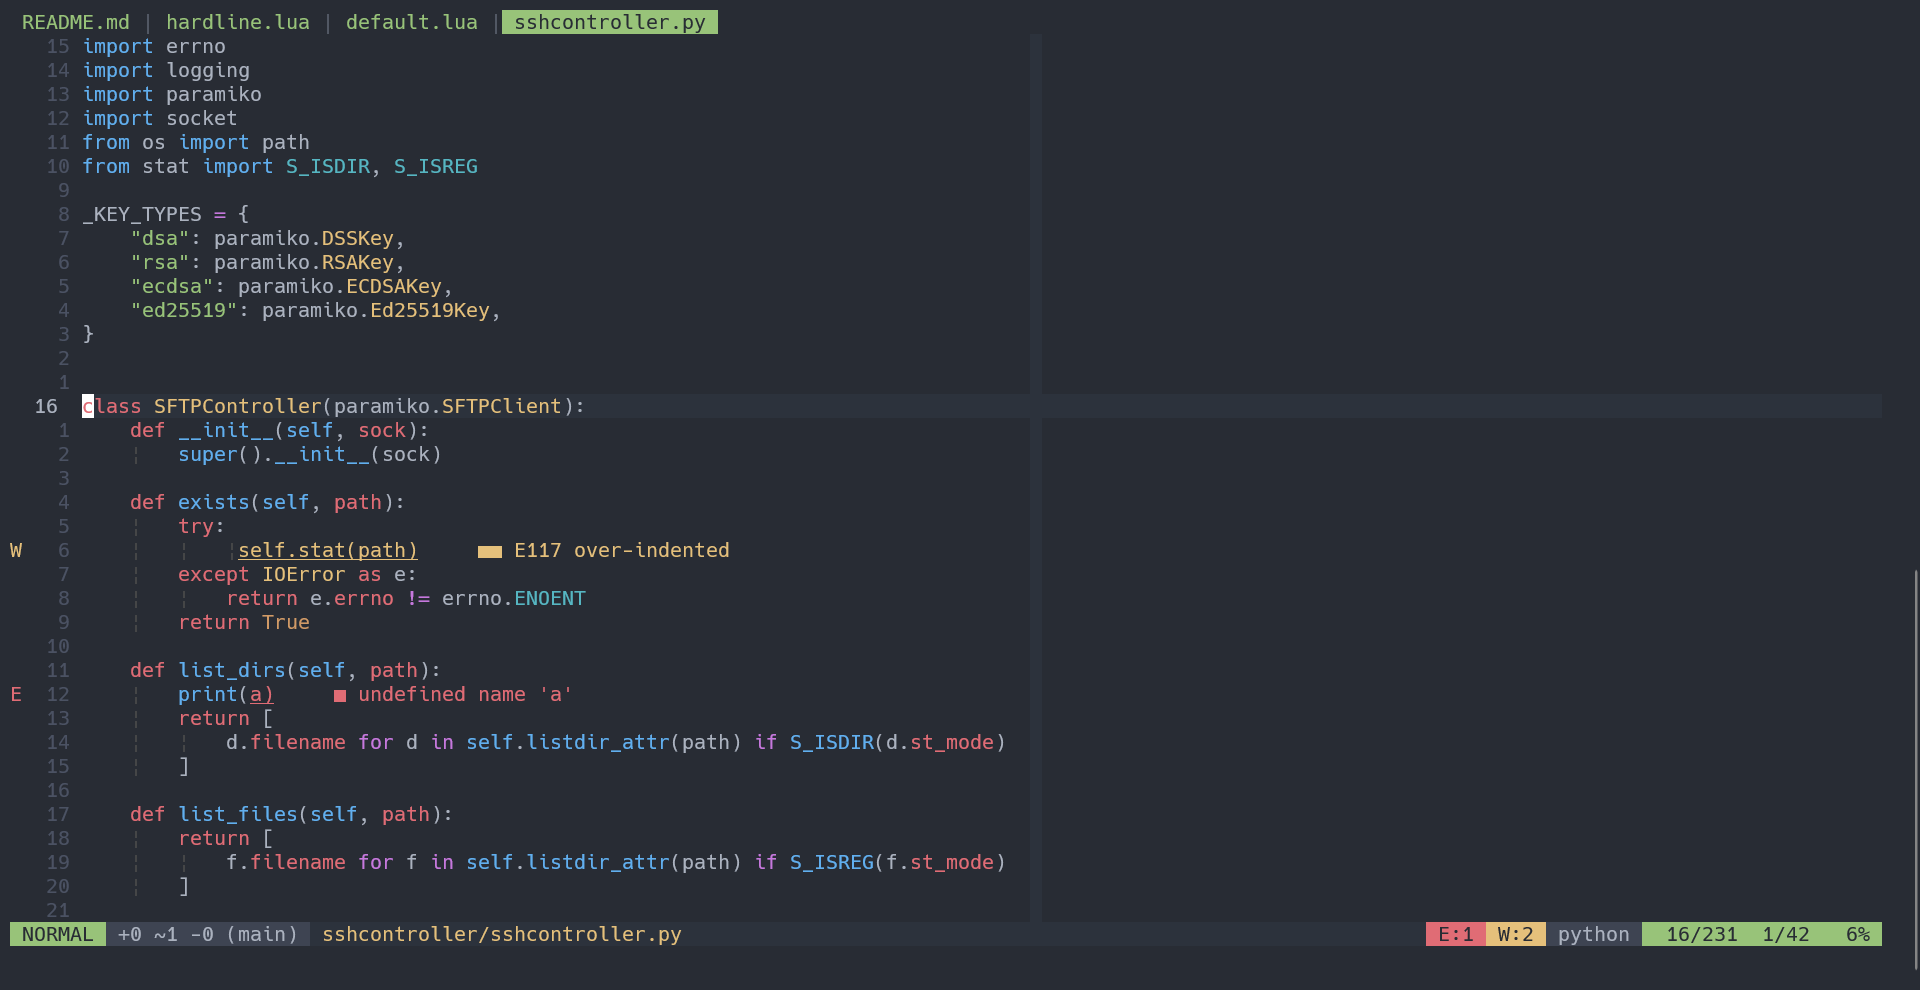The image size is (1920, 990).
Task: Click the E117 warning square icon
Action: (489, 550)
